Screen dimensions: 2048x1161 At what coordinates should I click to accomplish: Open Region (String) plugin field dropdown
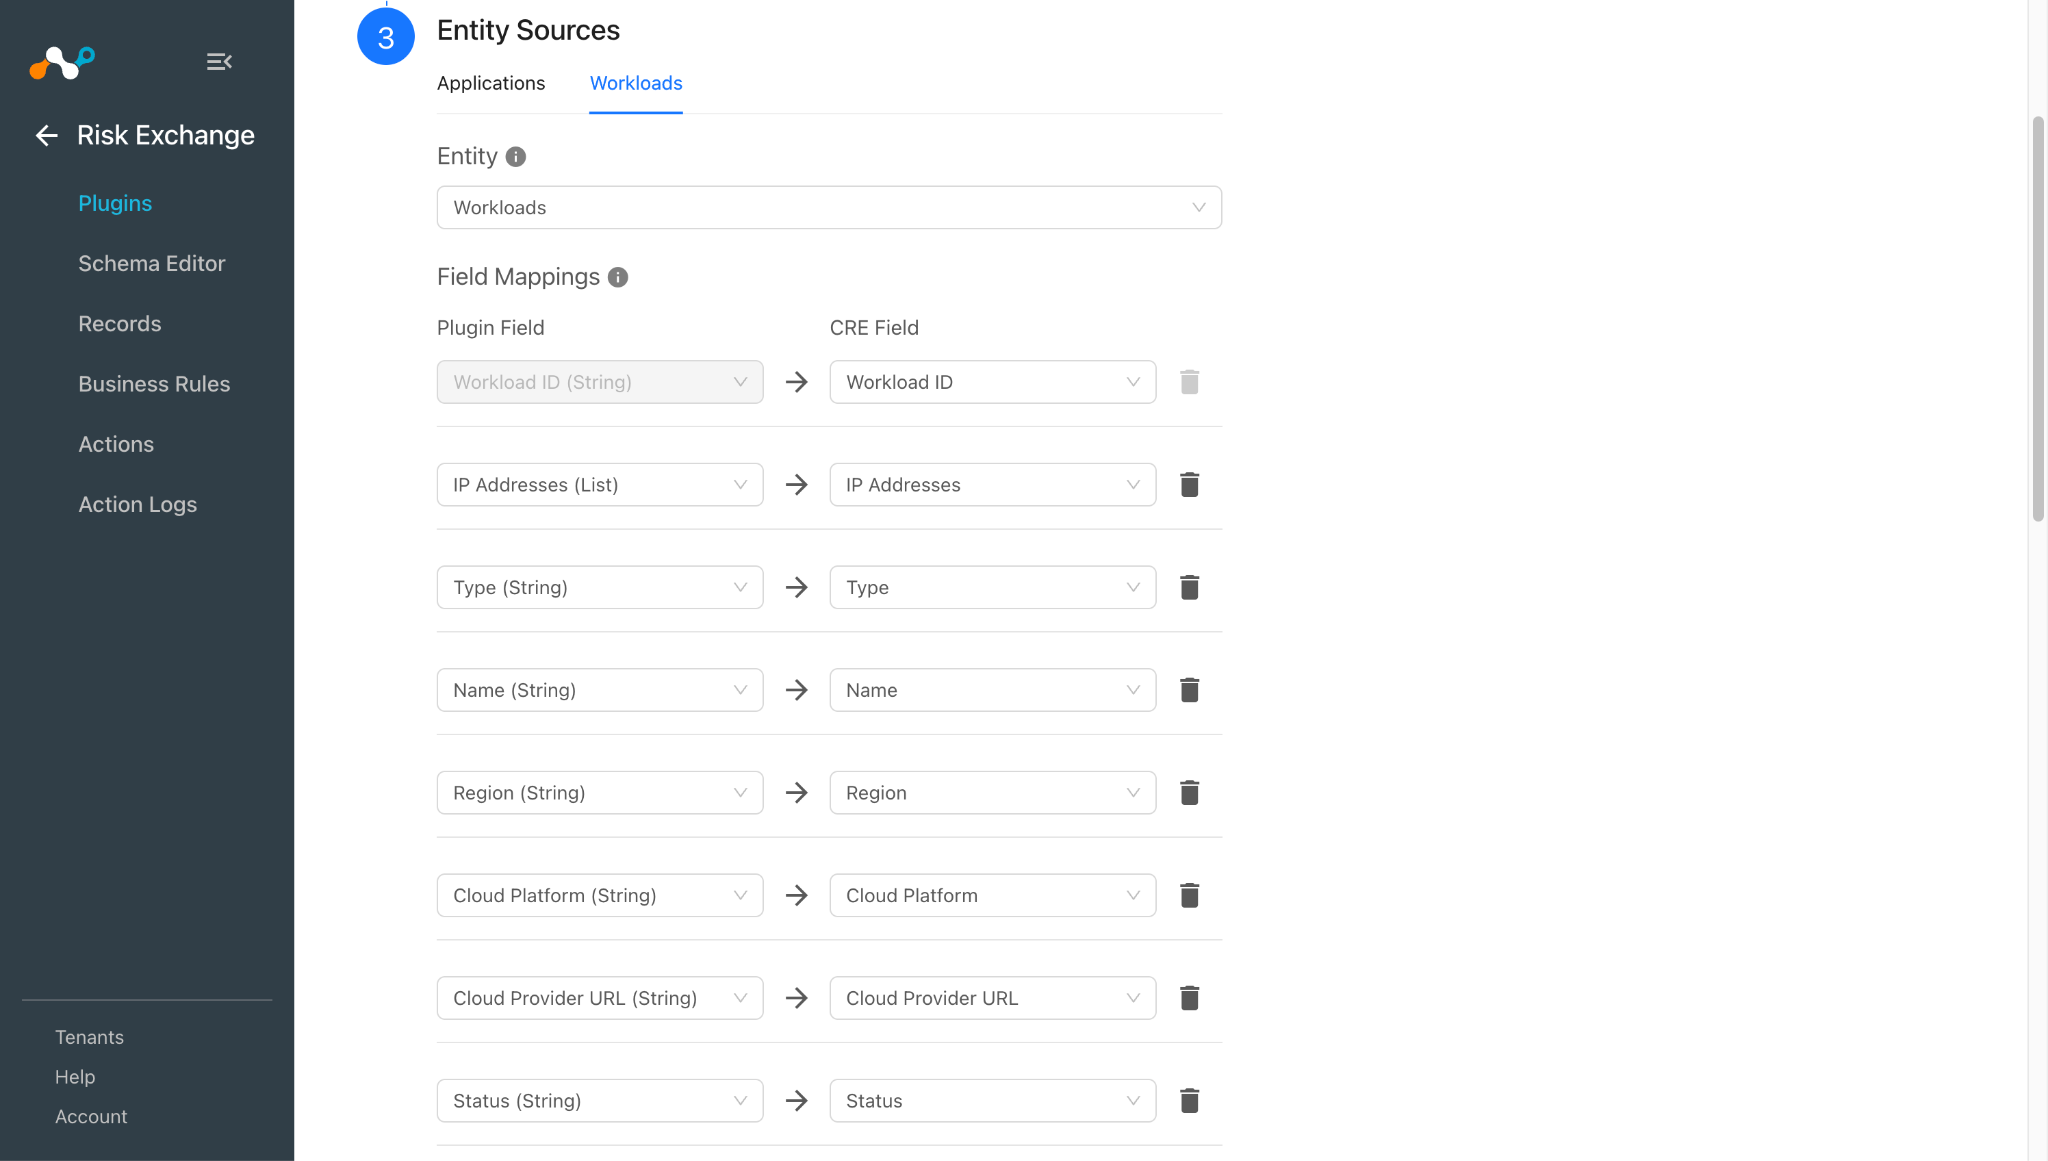[x=600, y=793]
